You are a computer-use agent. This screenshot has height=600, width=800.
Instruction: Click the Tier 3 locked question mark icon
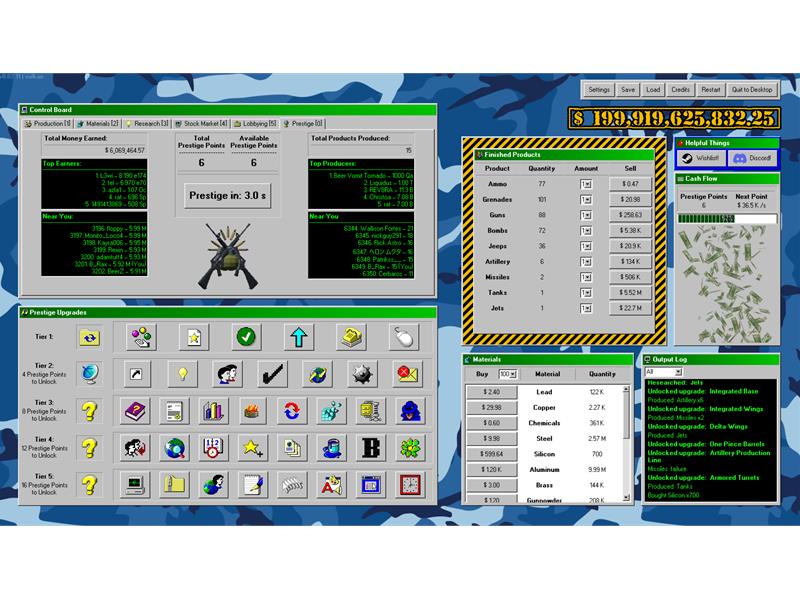click(x=89, y=411)
